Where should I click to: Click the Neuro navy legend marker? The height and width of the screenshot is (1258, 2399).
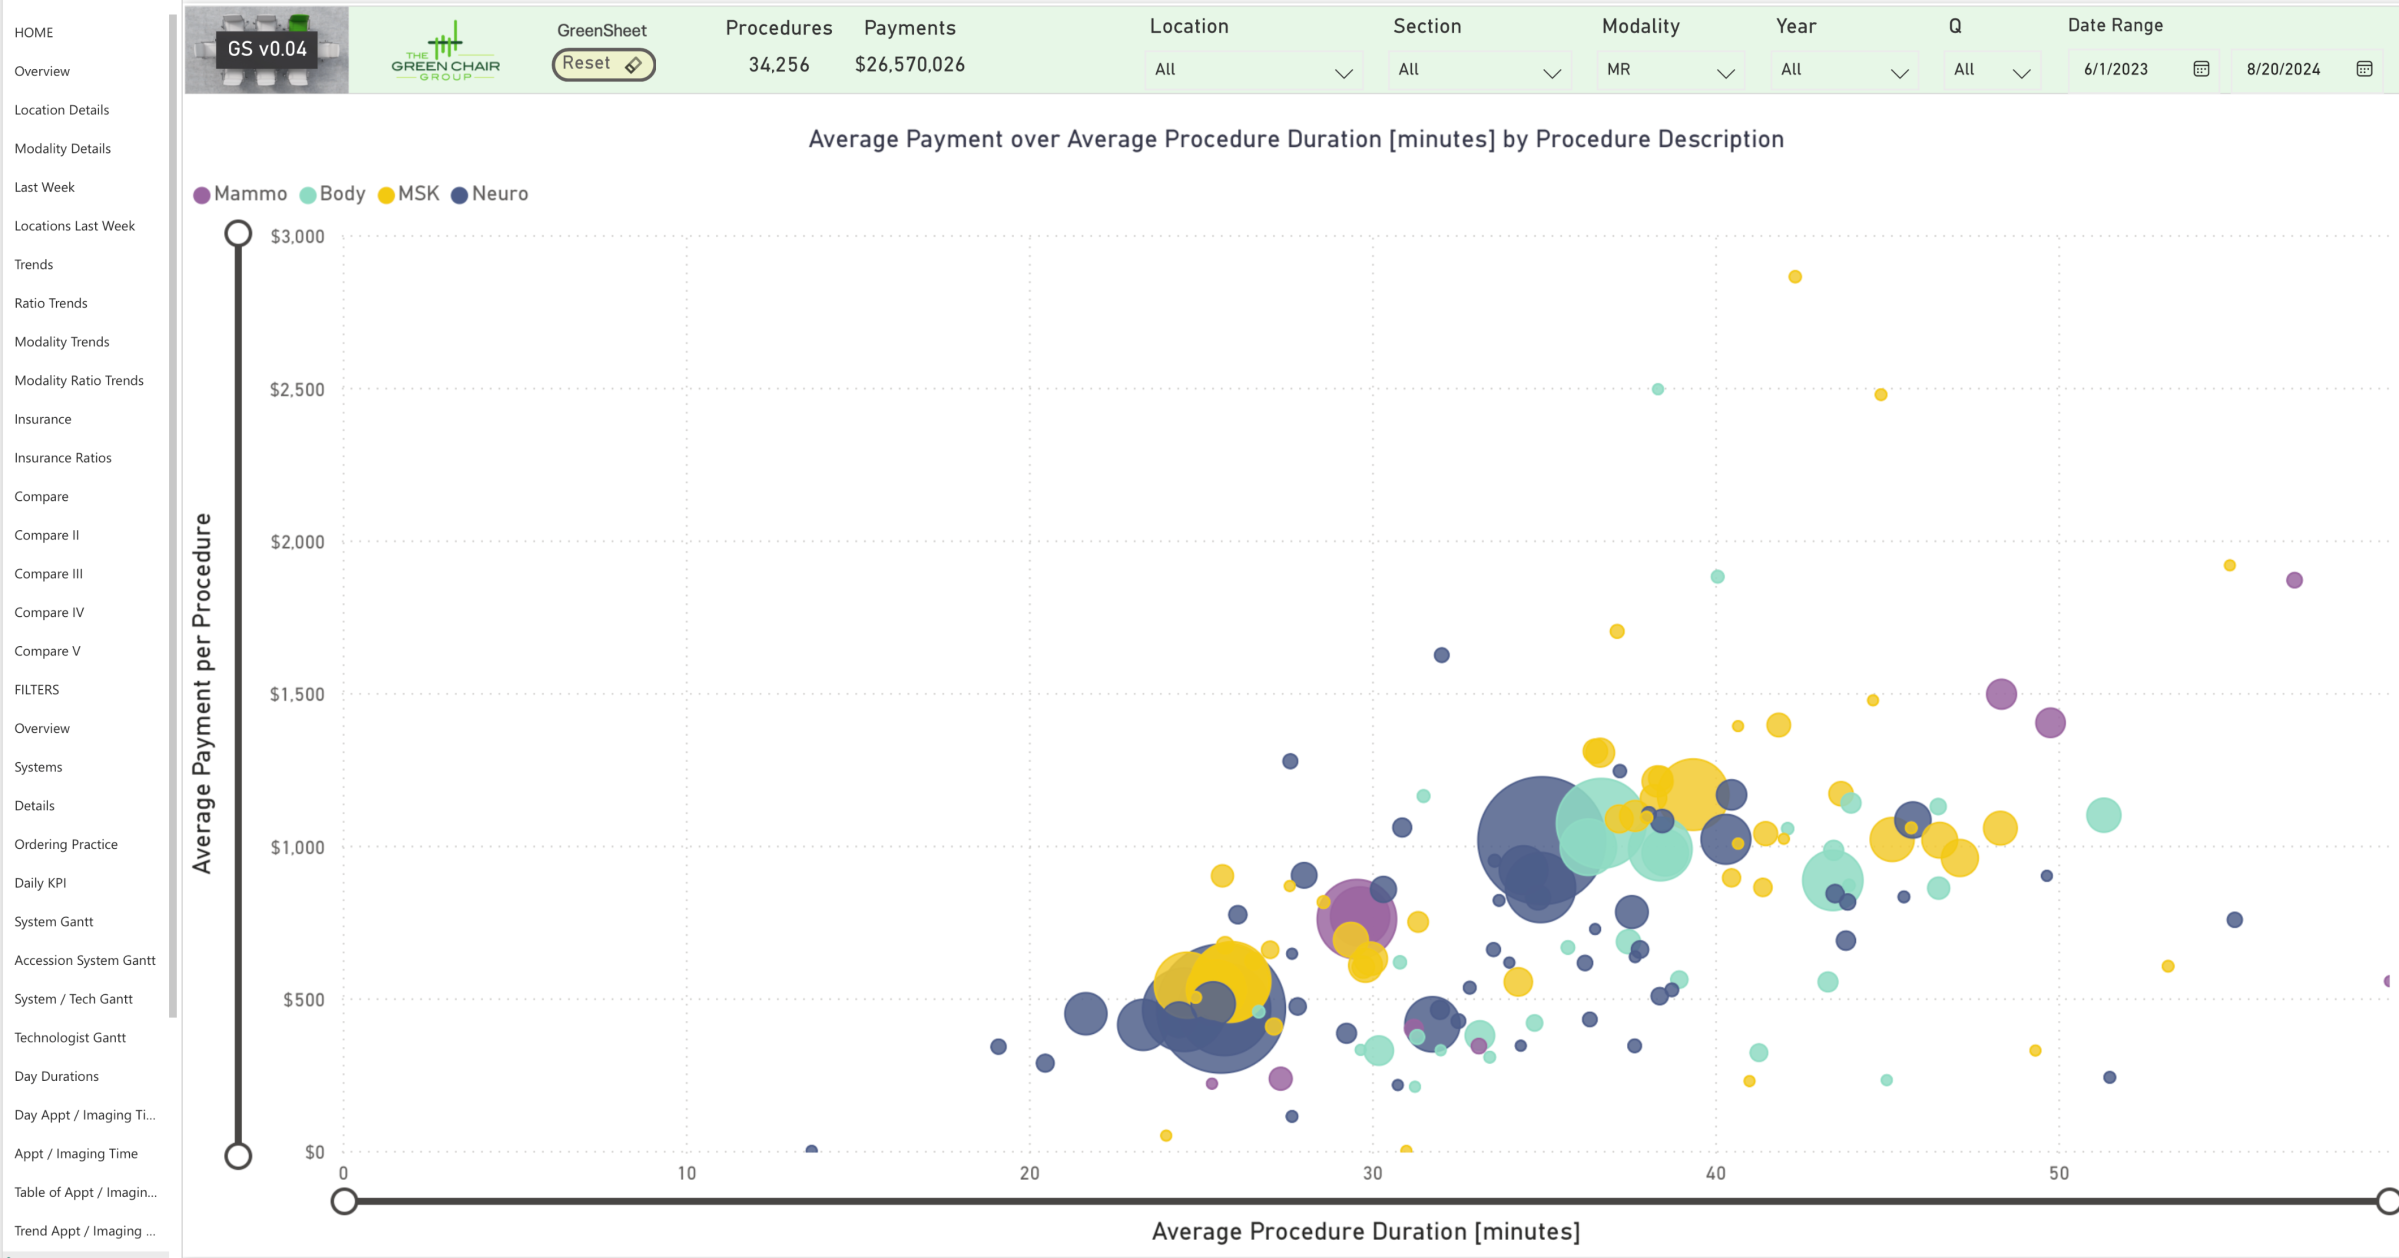459,195
